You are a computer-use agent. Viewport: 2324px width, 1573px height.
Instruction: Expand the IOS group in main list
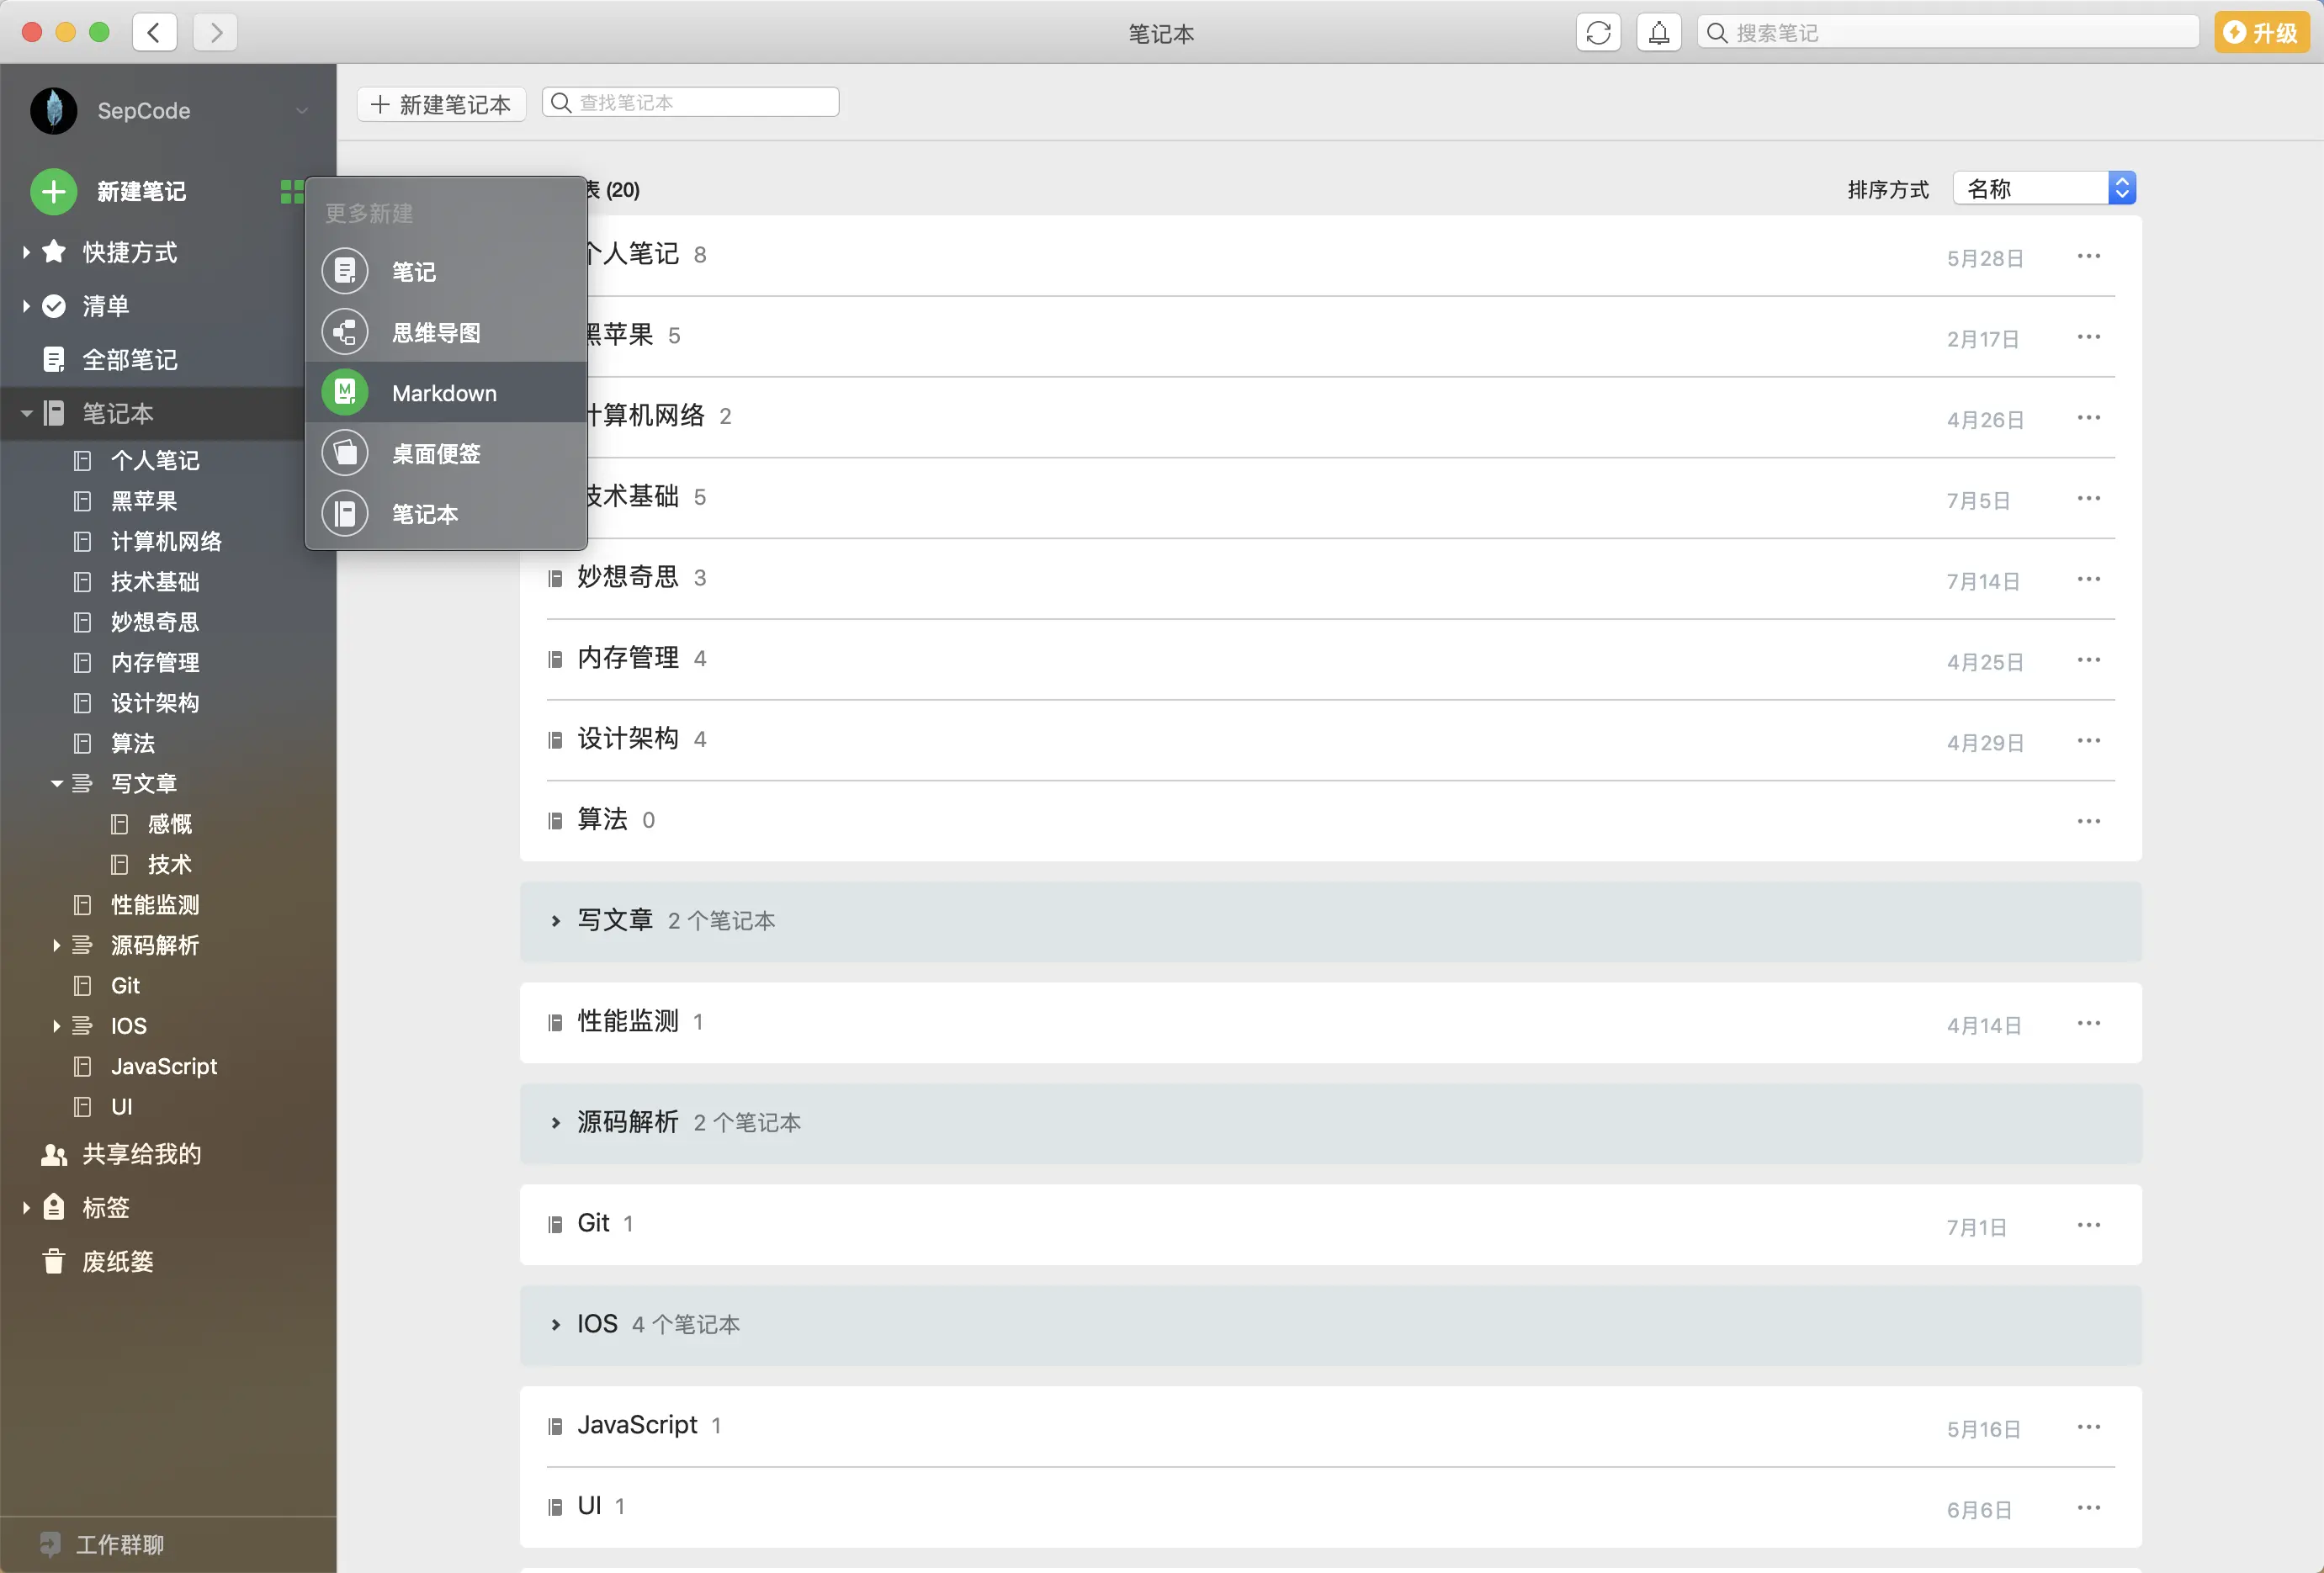(556, 1324)
